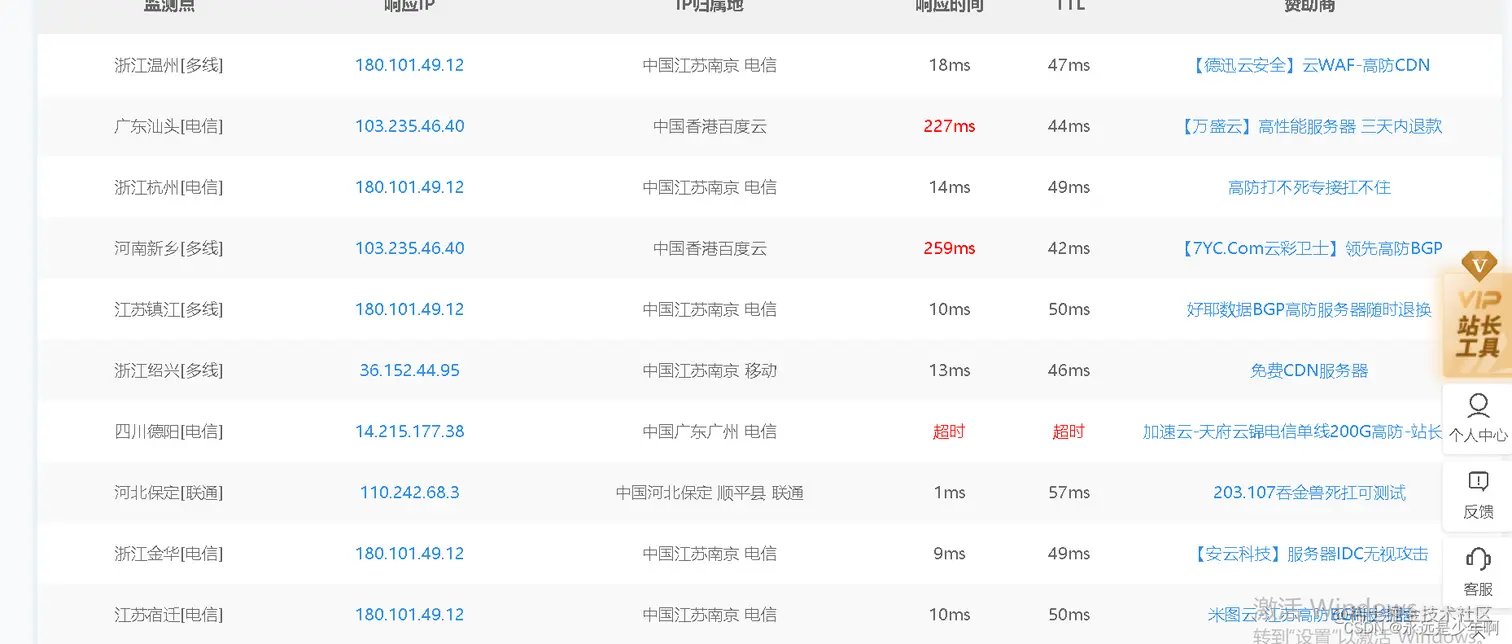Open the 好耶数据BGP高防服务器 sponsor link
The image size is (1512, 644).
coord(1309,309)
